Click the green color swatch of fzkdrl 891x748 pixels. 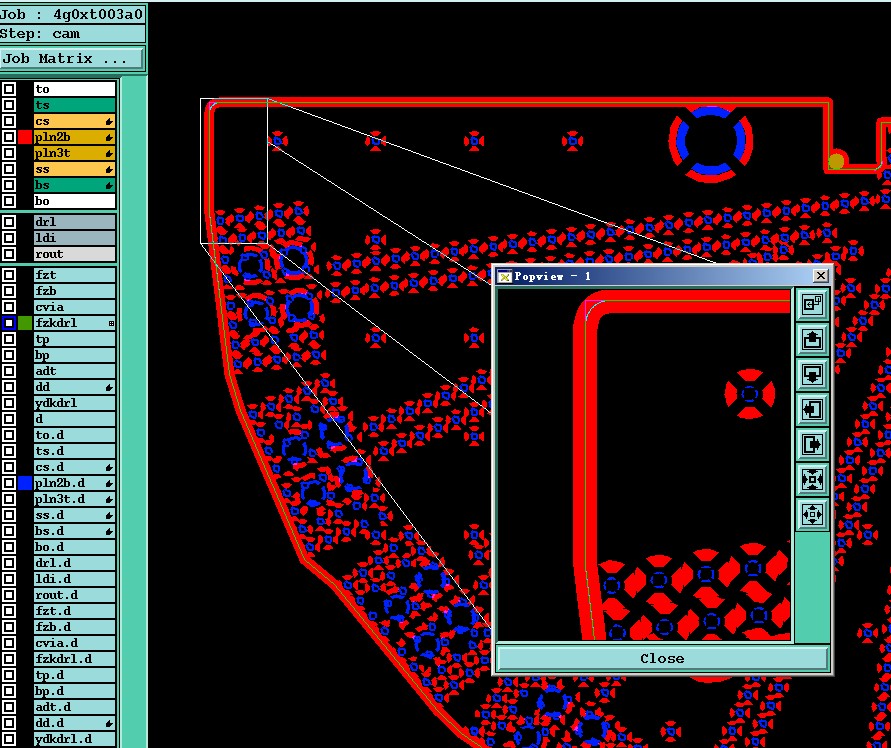tap(25, 323)
